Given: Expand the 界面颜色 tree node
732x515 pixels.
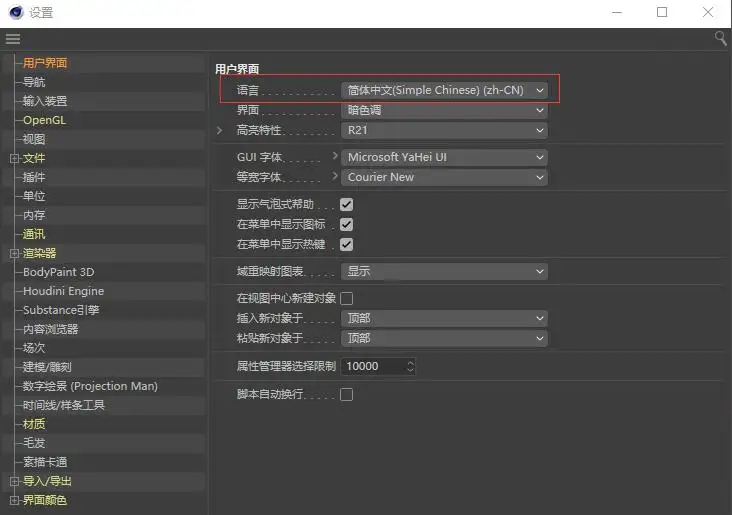Looking at the screenshot, I should pos(14,500).
